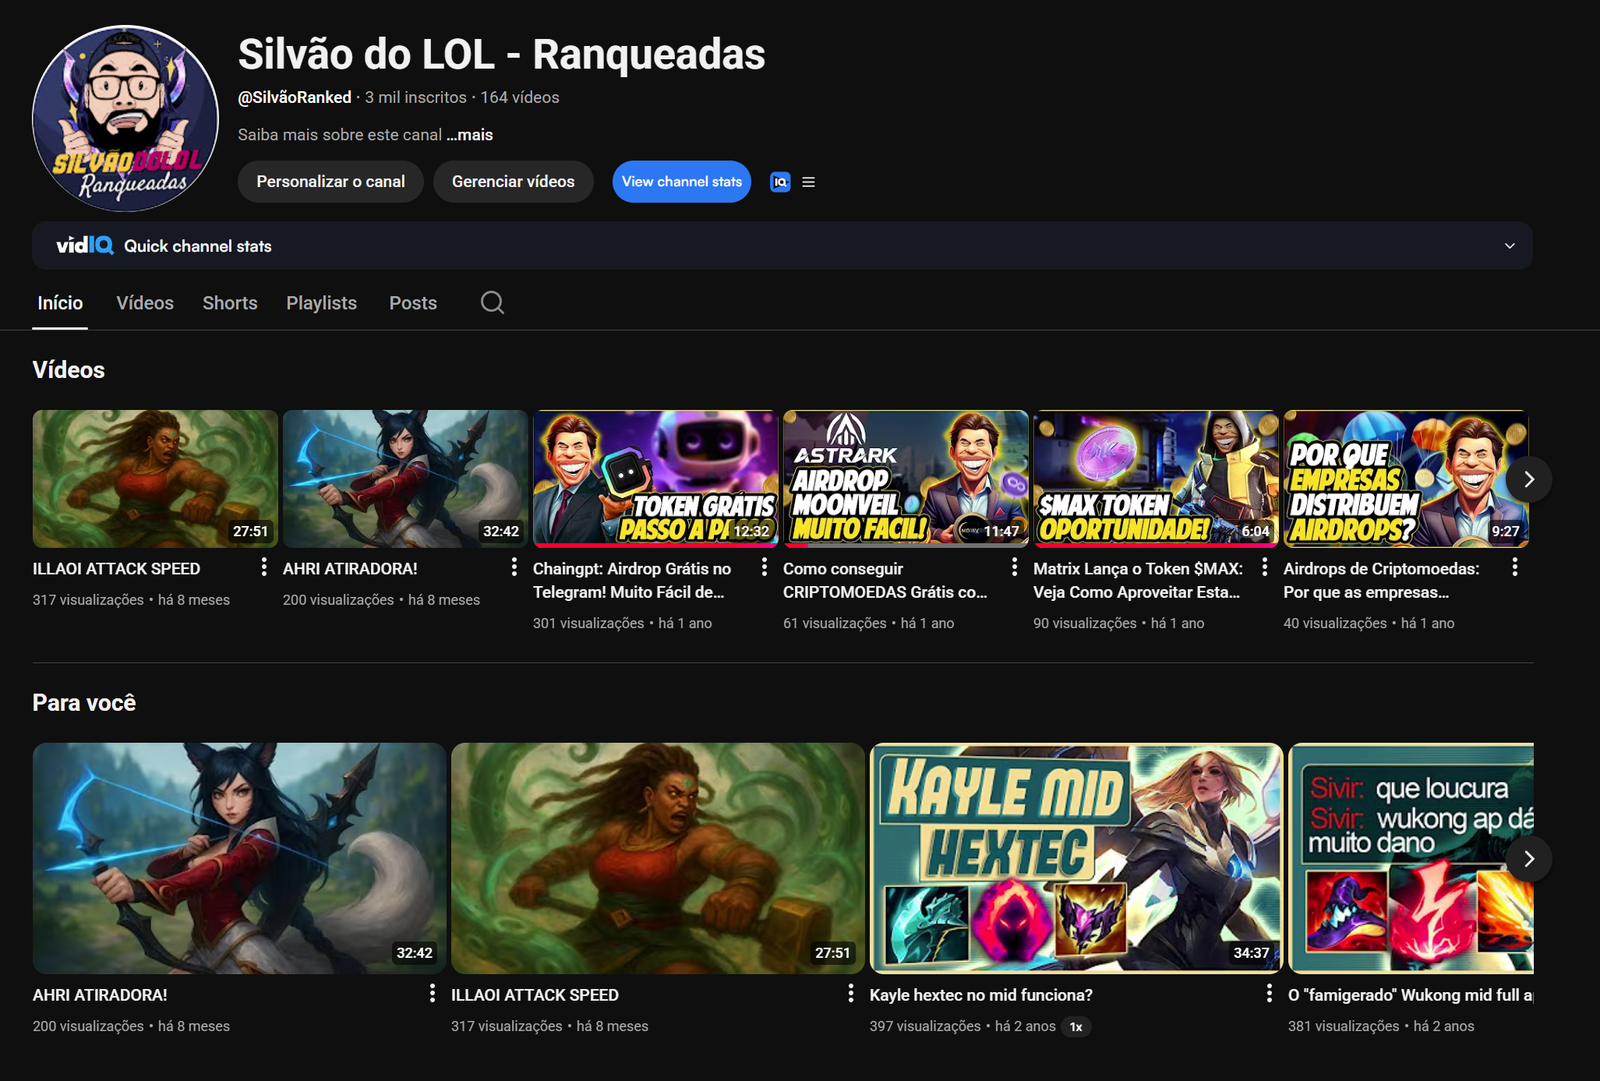Open the Vídeos tab
Viewport: 1600px width, 1081px height.
tap(145, 303)
